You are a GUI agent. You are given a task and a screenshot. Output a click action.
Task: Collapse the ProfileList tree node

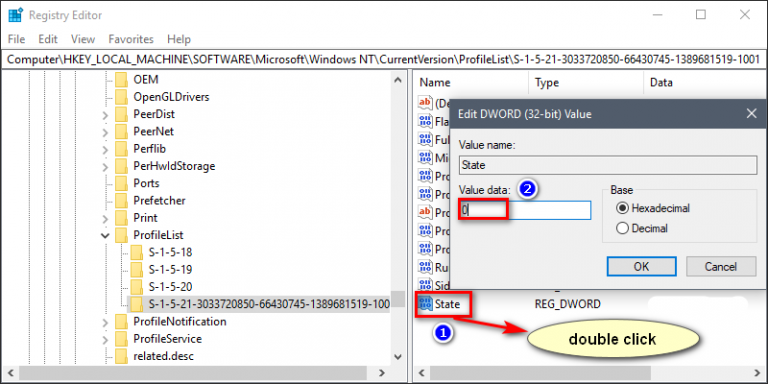[105, 236]
